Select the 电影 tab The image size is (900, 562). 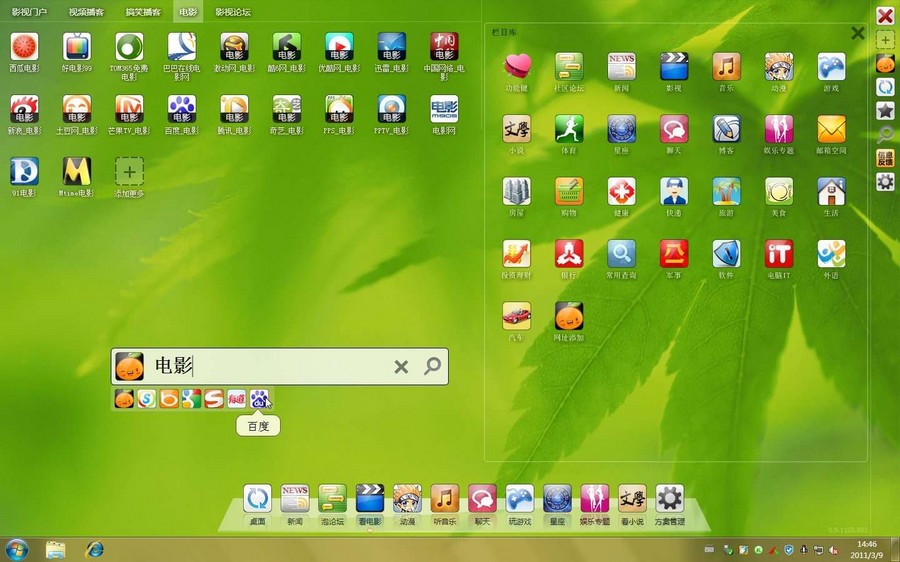pos(188,11)
